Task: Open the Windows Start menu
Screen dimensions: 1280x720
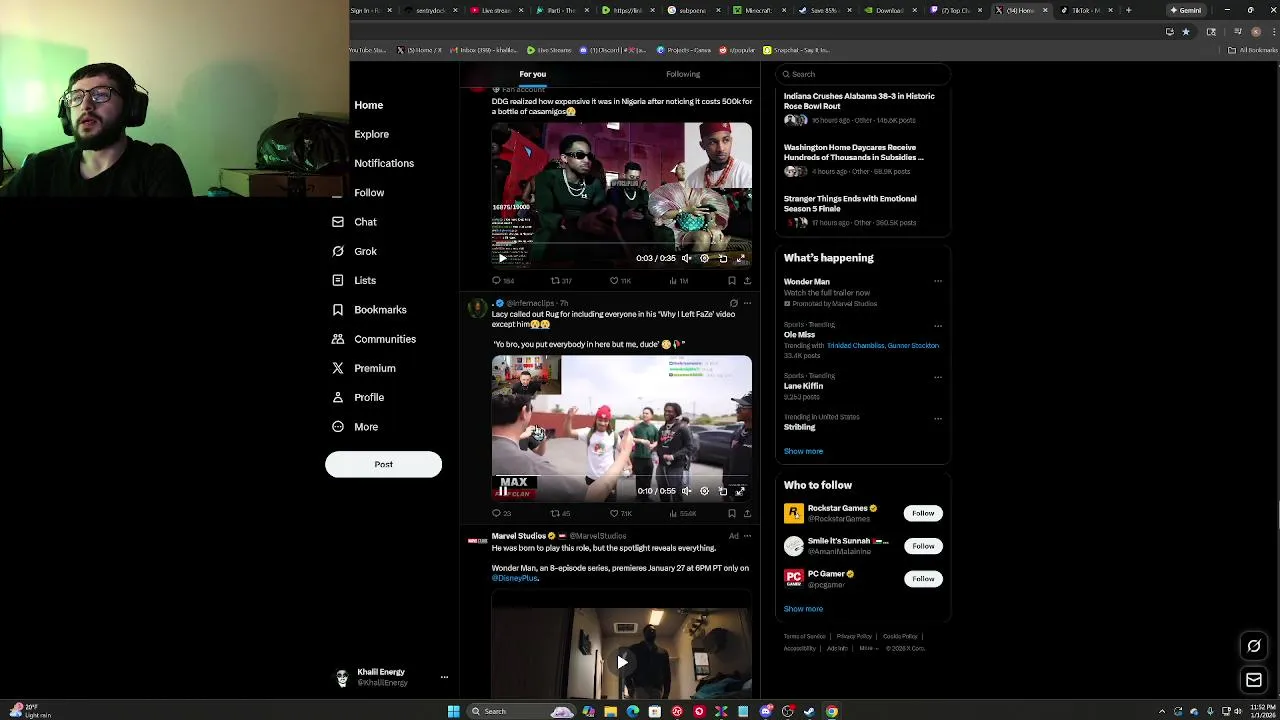Action: coord(454,711)
